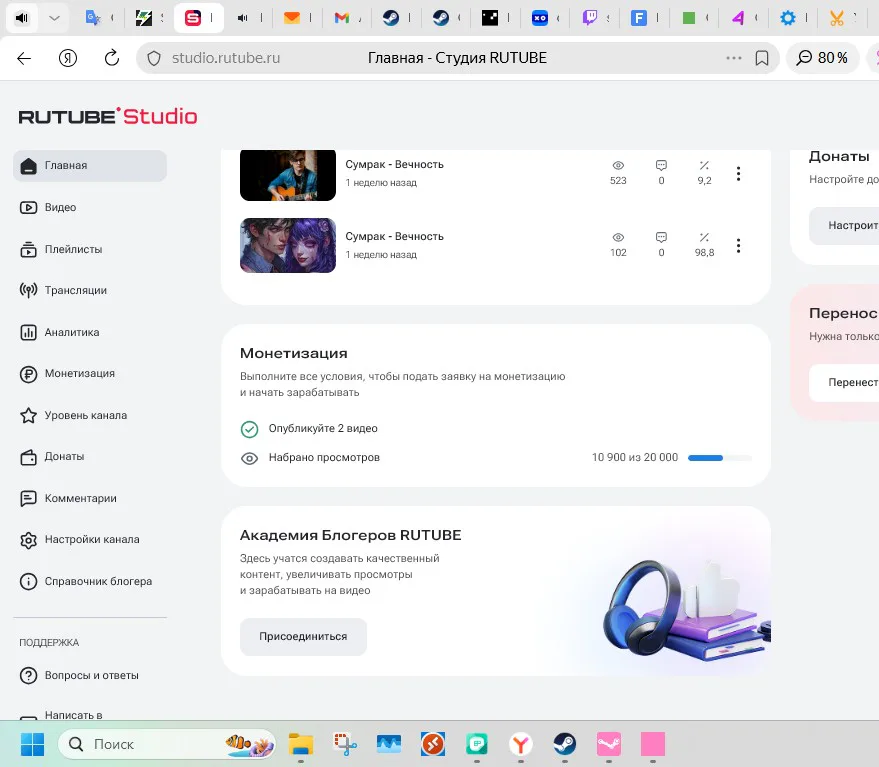The height and width of the screenshot is (767, 879).
Task: Click the 80 % zoom indicator
Action: pos(823,58)
